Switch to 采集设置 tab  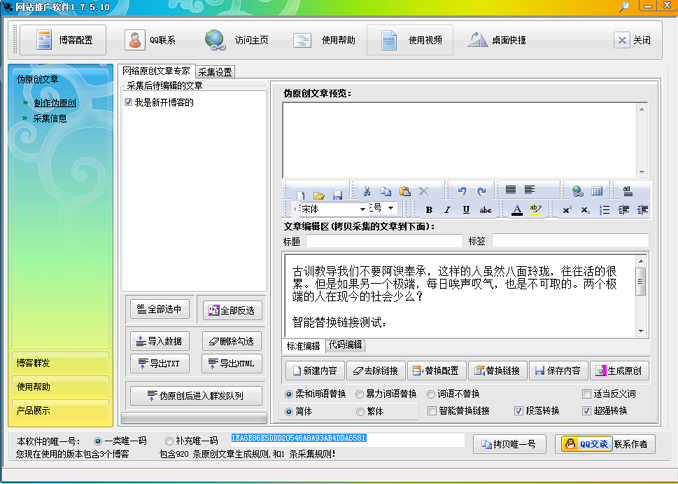[215, 72]
